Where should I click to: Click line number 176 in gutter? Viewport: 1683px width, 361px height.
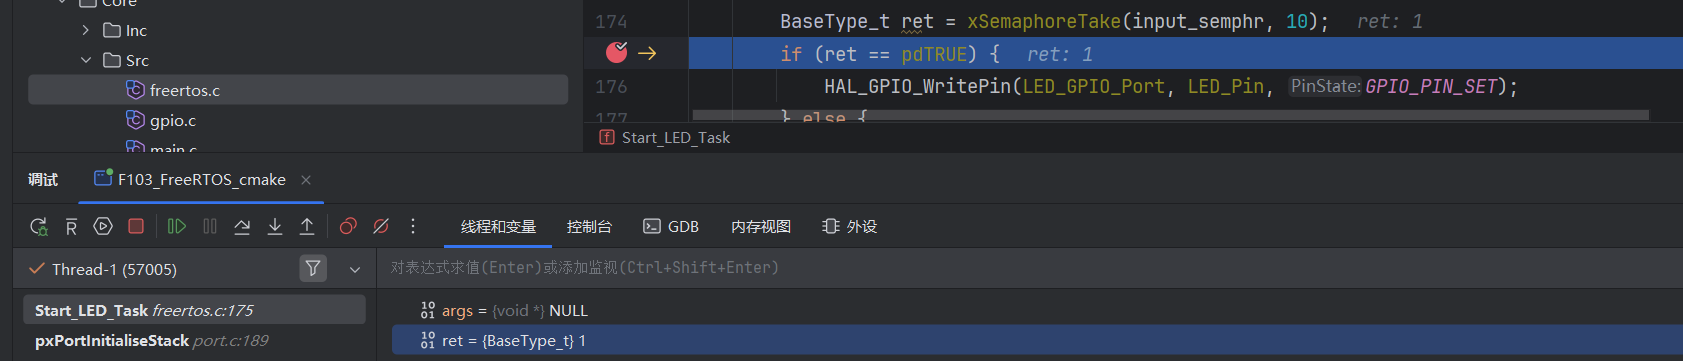coord(611,87)
